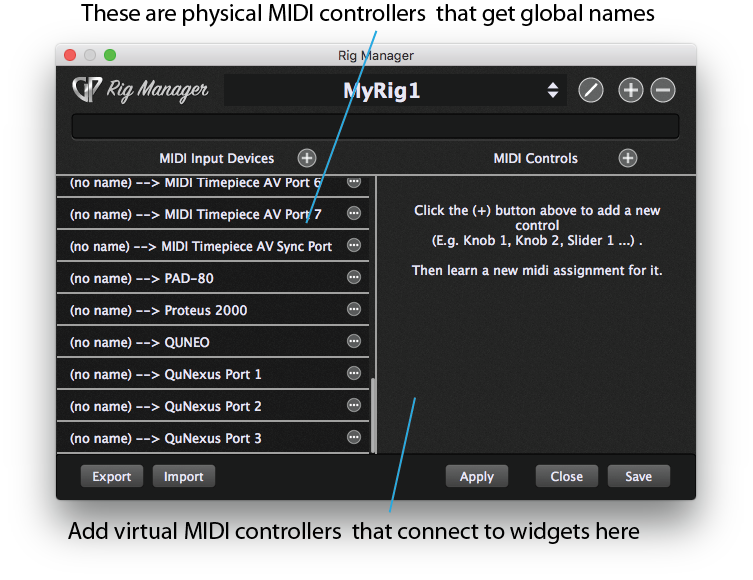Select the MIDI Timepiece AV Port 7 row
Viewport: 753px width, 580px height.
pos(213,214)
